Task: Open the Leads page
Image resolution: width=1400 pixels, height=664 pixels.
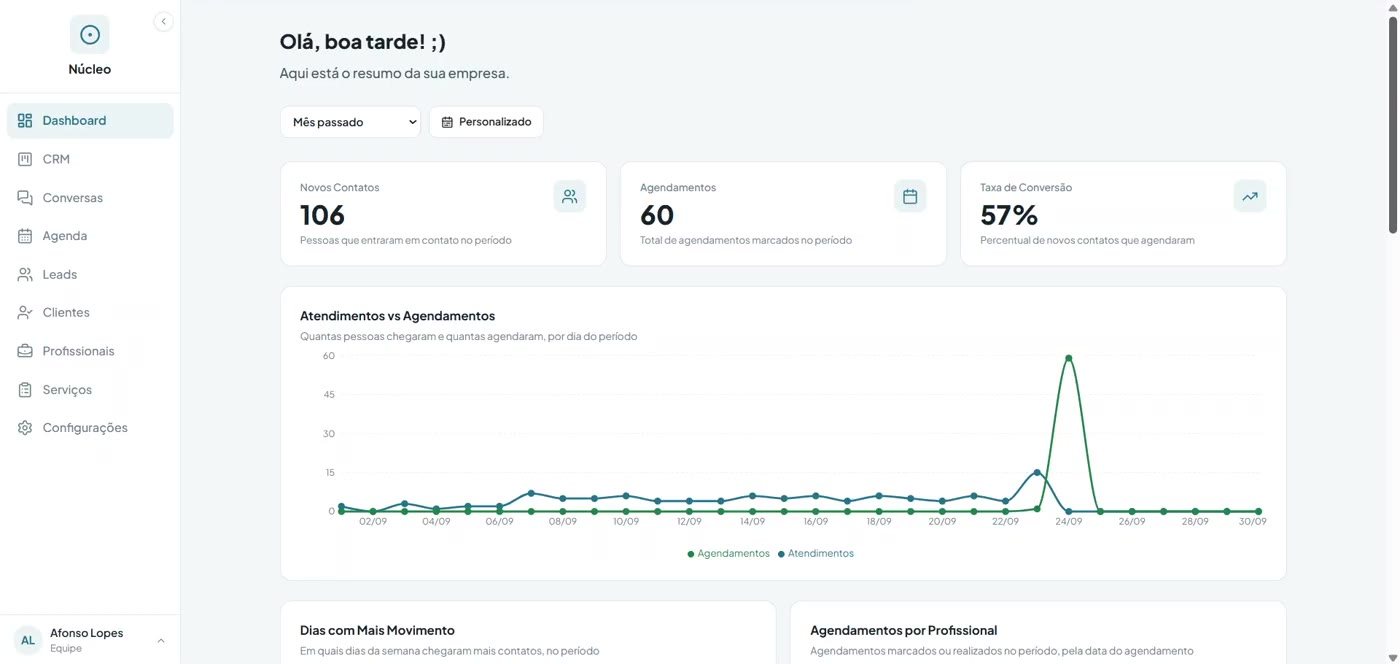Action: point(90,274)
